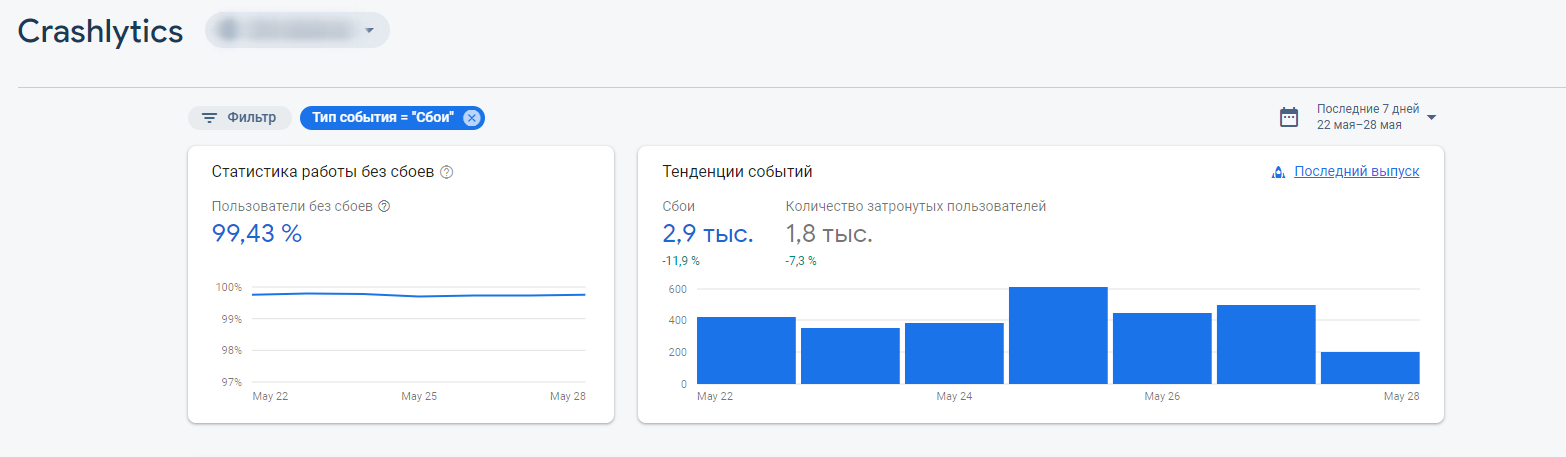1566x457 pixels.
Task: Click the May 28 shortest crash bar
Action: [1369, 368]
